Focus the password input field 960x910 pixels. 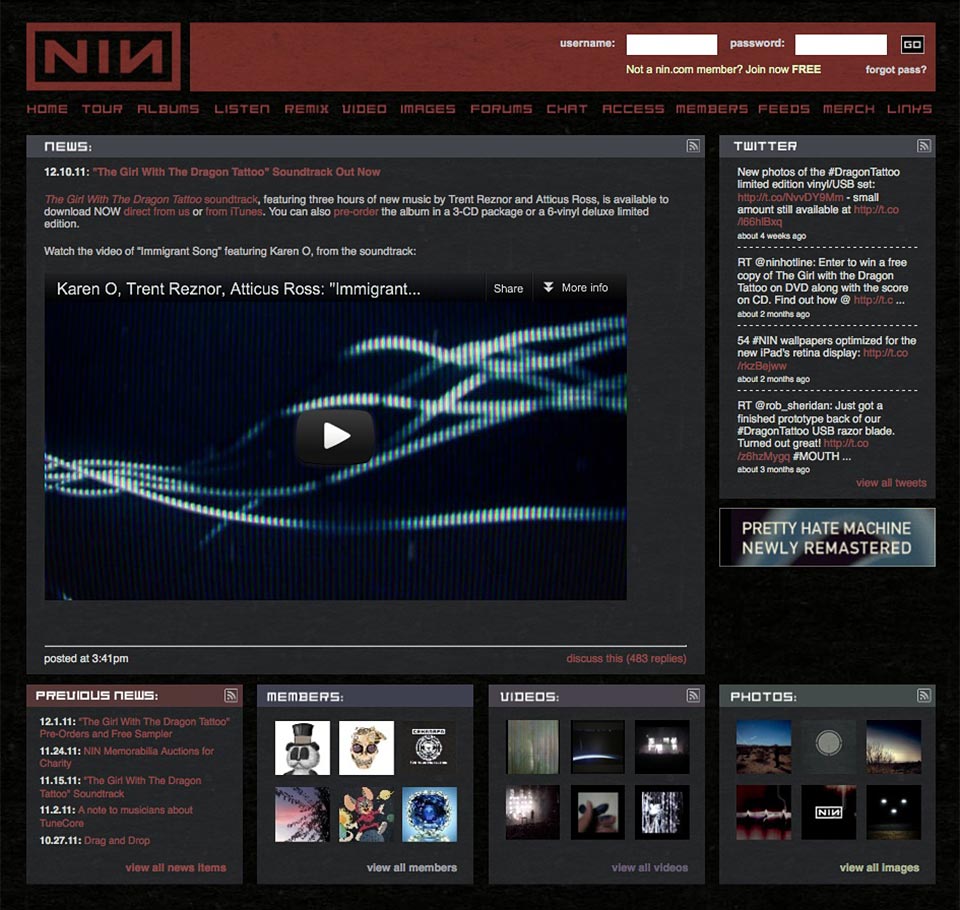(x=840, y=44)
